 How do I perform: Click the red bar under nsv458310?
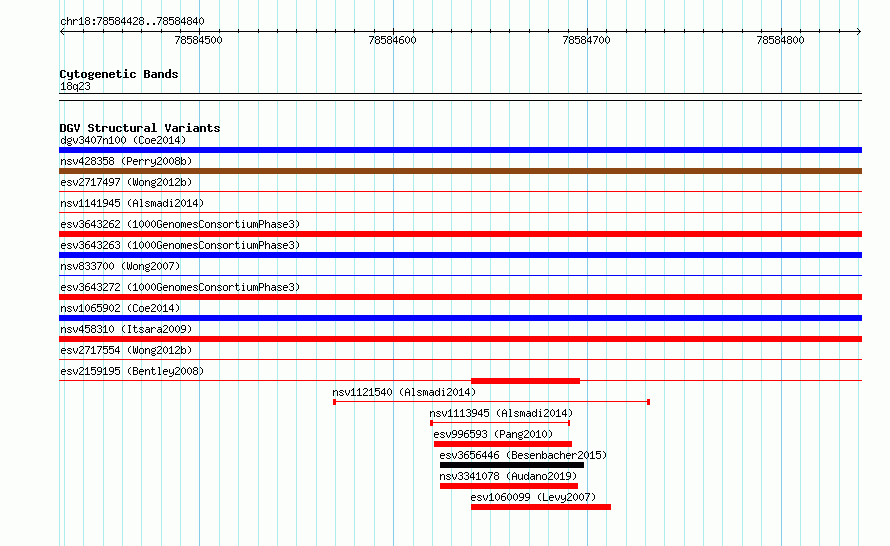click(460, 339)
